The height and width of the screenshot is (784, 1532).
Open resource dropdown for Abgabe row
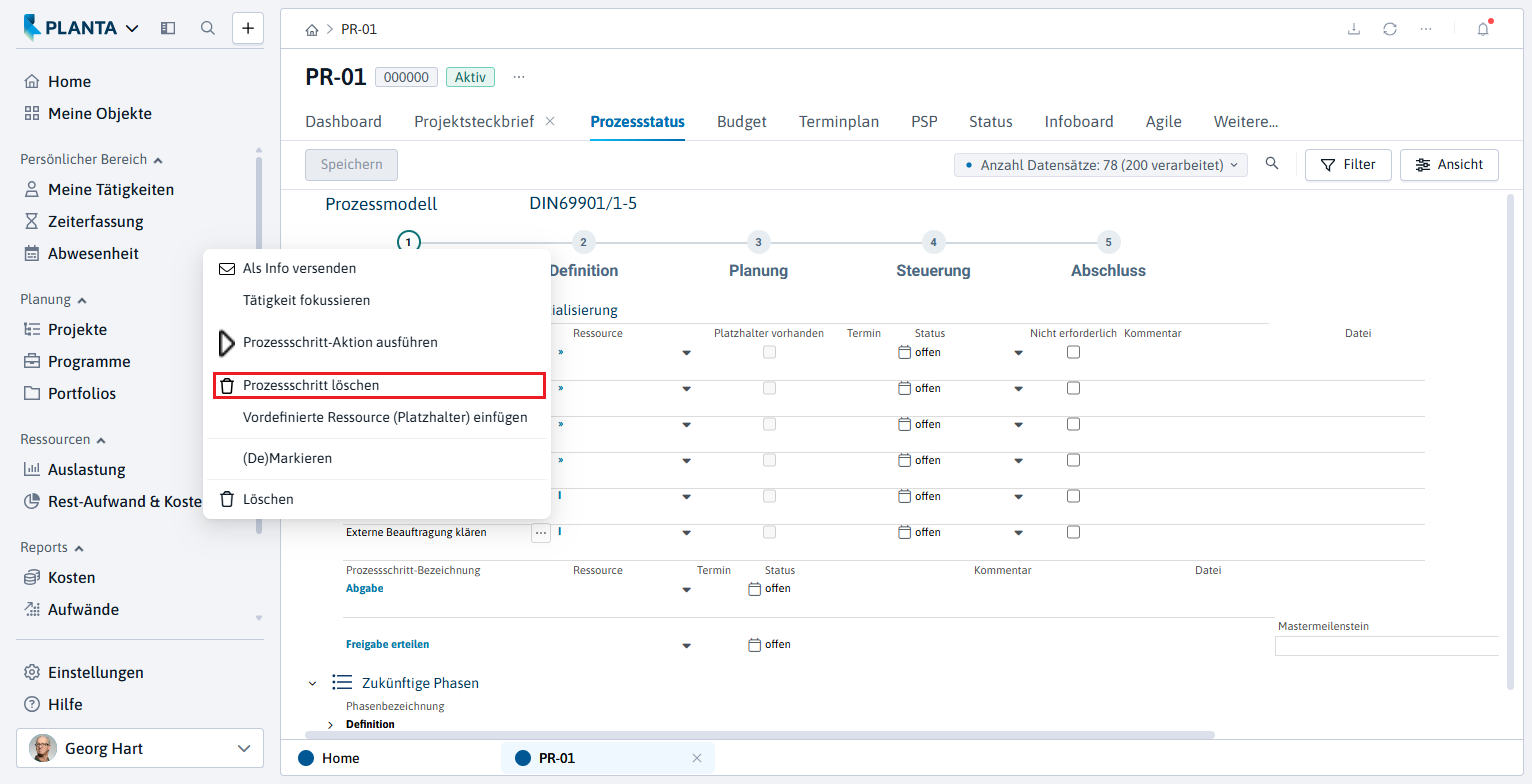click(x=686, y=590)
